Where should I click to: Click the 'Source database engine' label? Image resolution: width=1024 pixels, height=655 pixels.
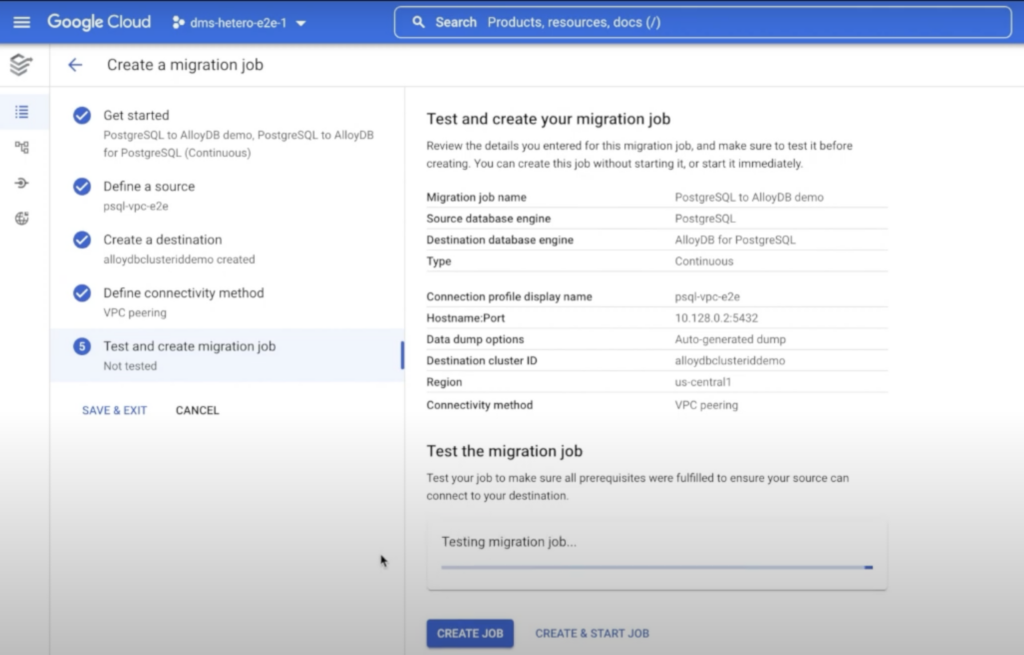[x=488, y=219]
